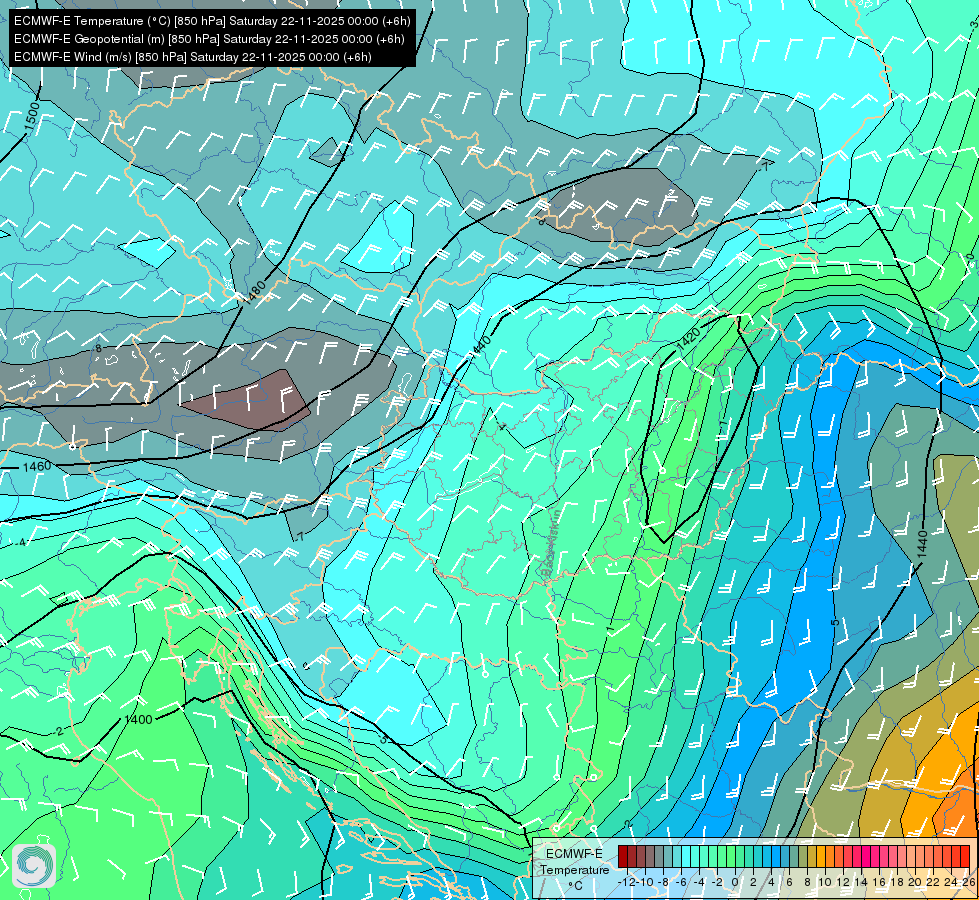Click the °C unit label in legend
The width and height of the screenshot is (979, 900).
(576, 886)
